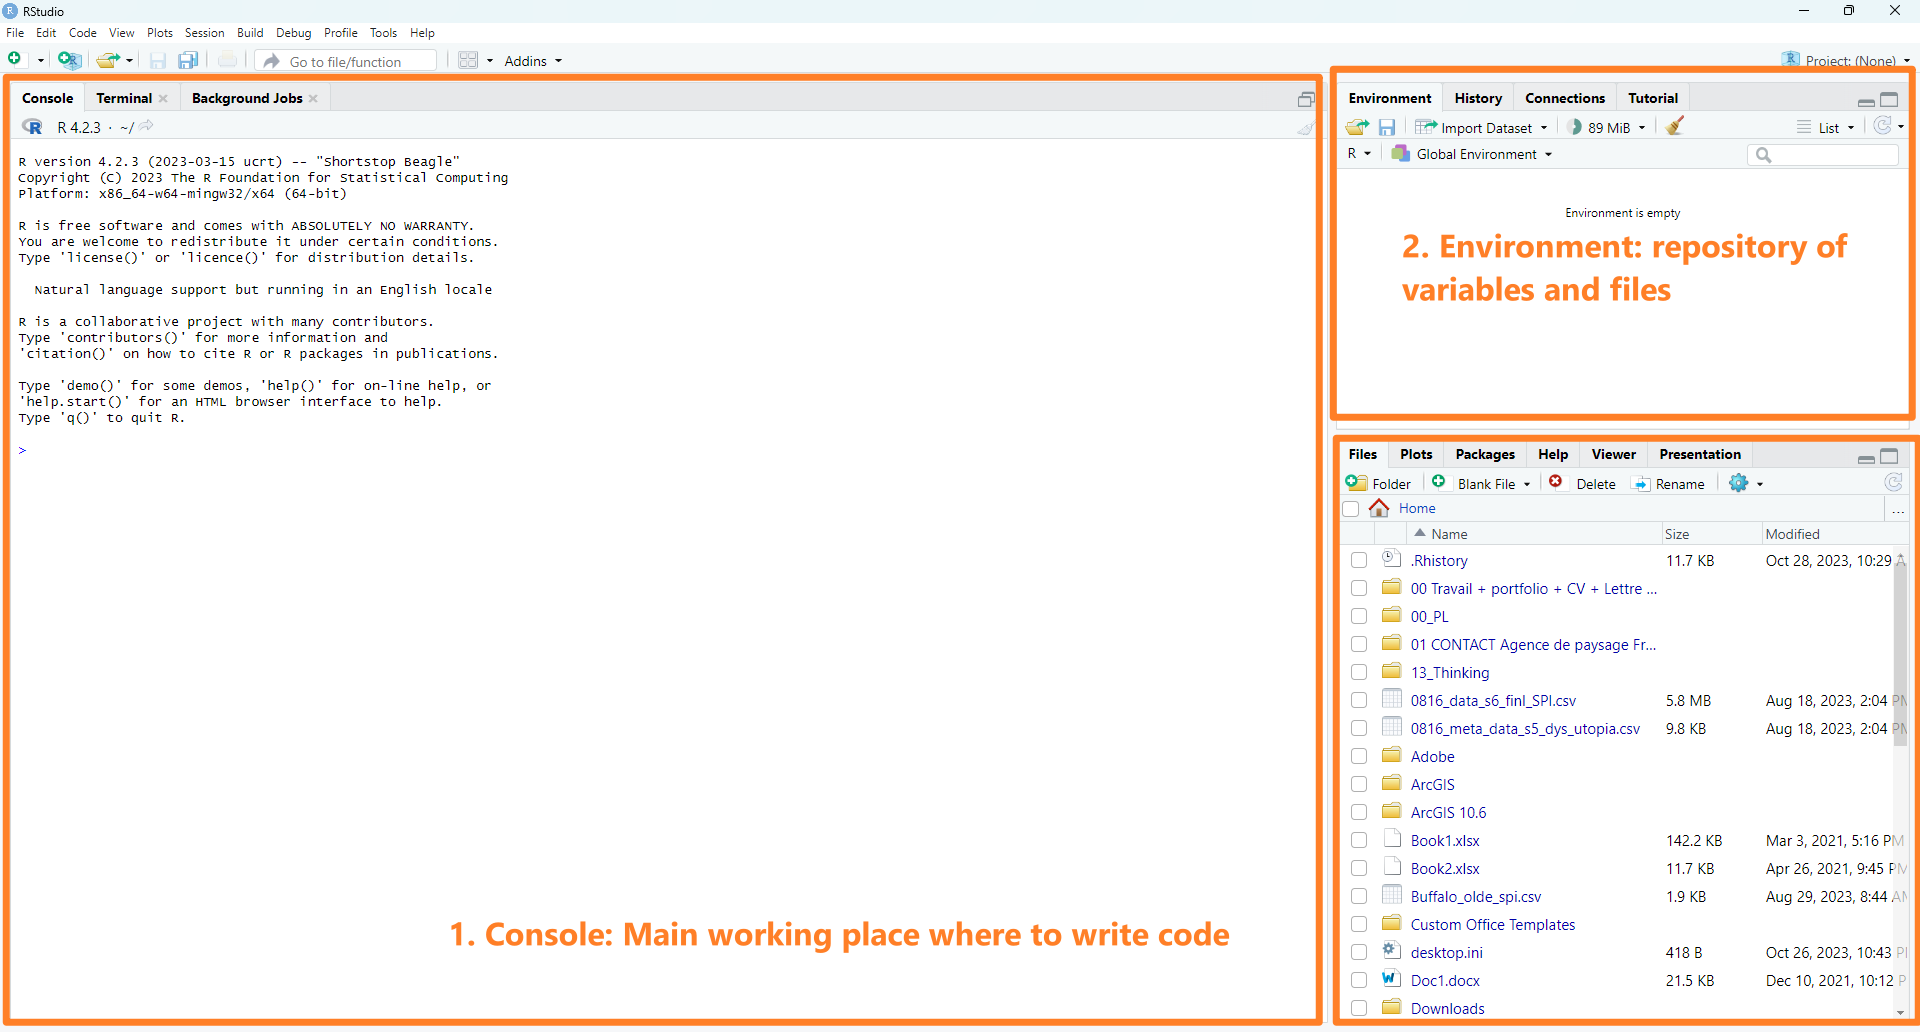
Task: Click the Print document icon
Action: pos(228,60)
